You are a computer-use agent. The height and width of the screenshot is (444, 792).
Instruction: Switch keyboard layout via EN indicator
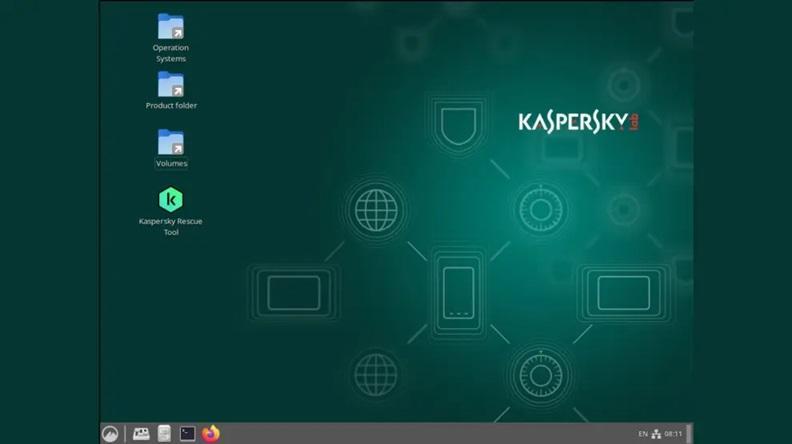click(642, 434)
